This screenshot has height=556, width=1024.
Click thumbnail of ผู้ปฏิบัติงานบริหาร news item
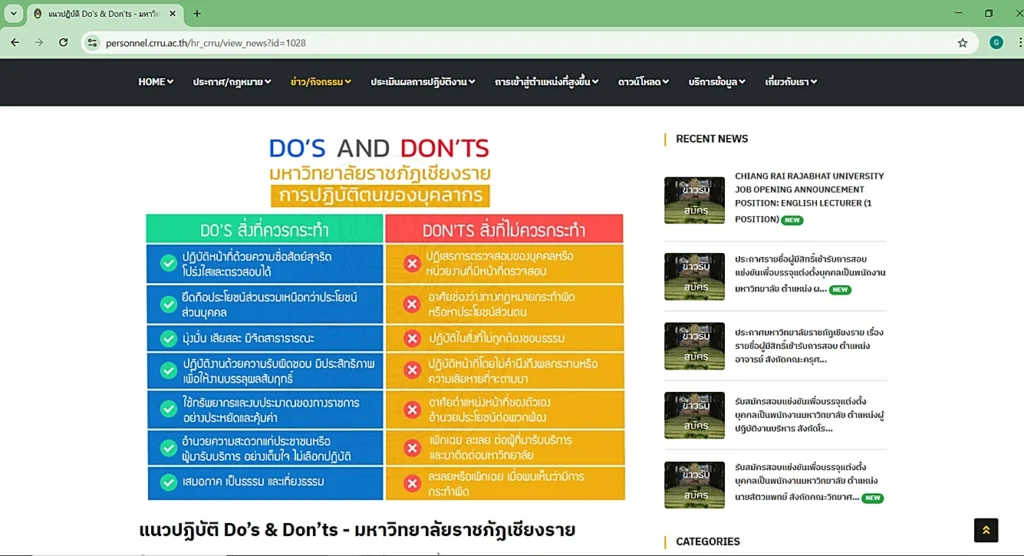point(694,415)
